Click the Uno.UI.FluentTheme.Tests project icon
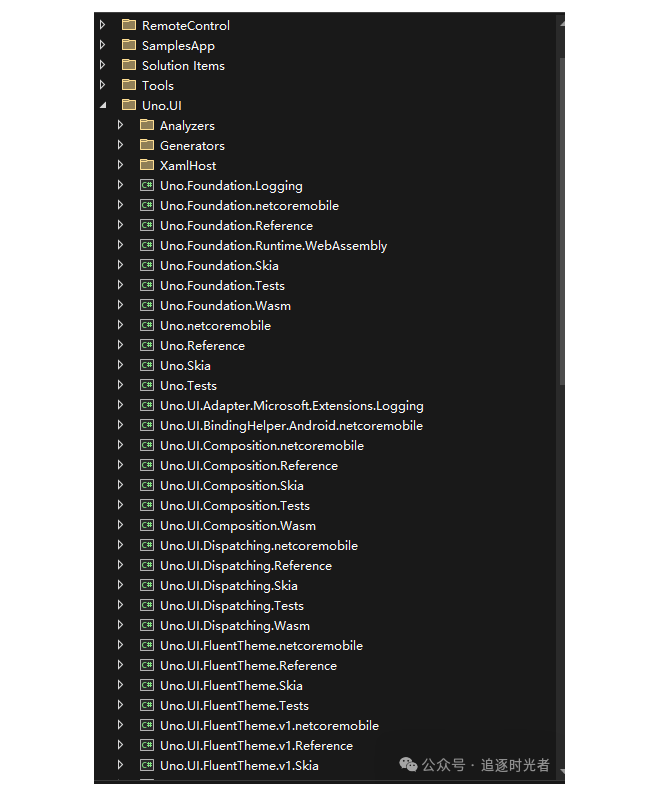 point(146,705)
